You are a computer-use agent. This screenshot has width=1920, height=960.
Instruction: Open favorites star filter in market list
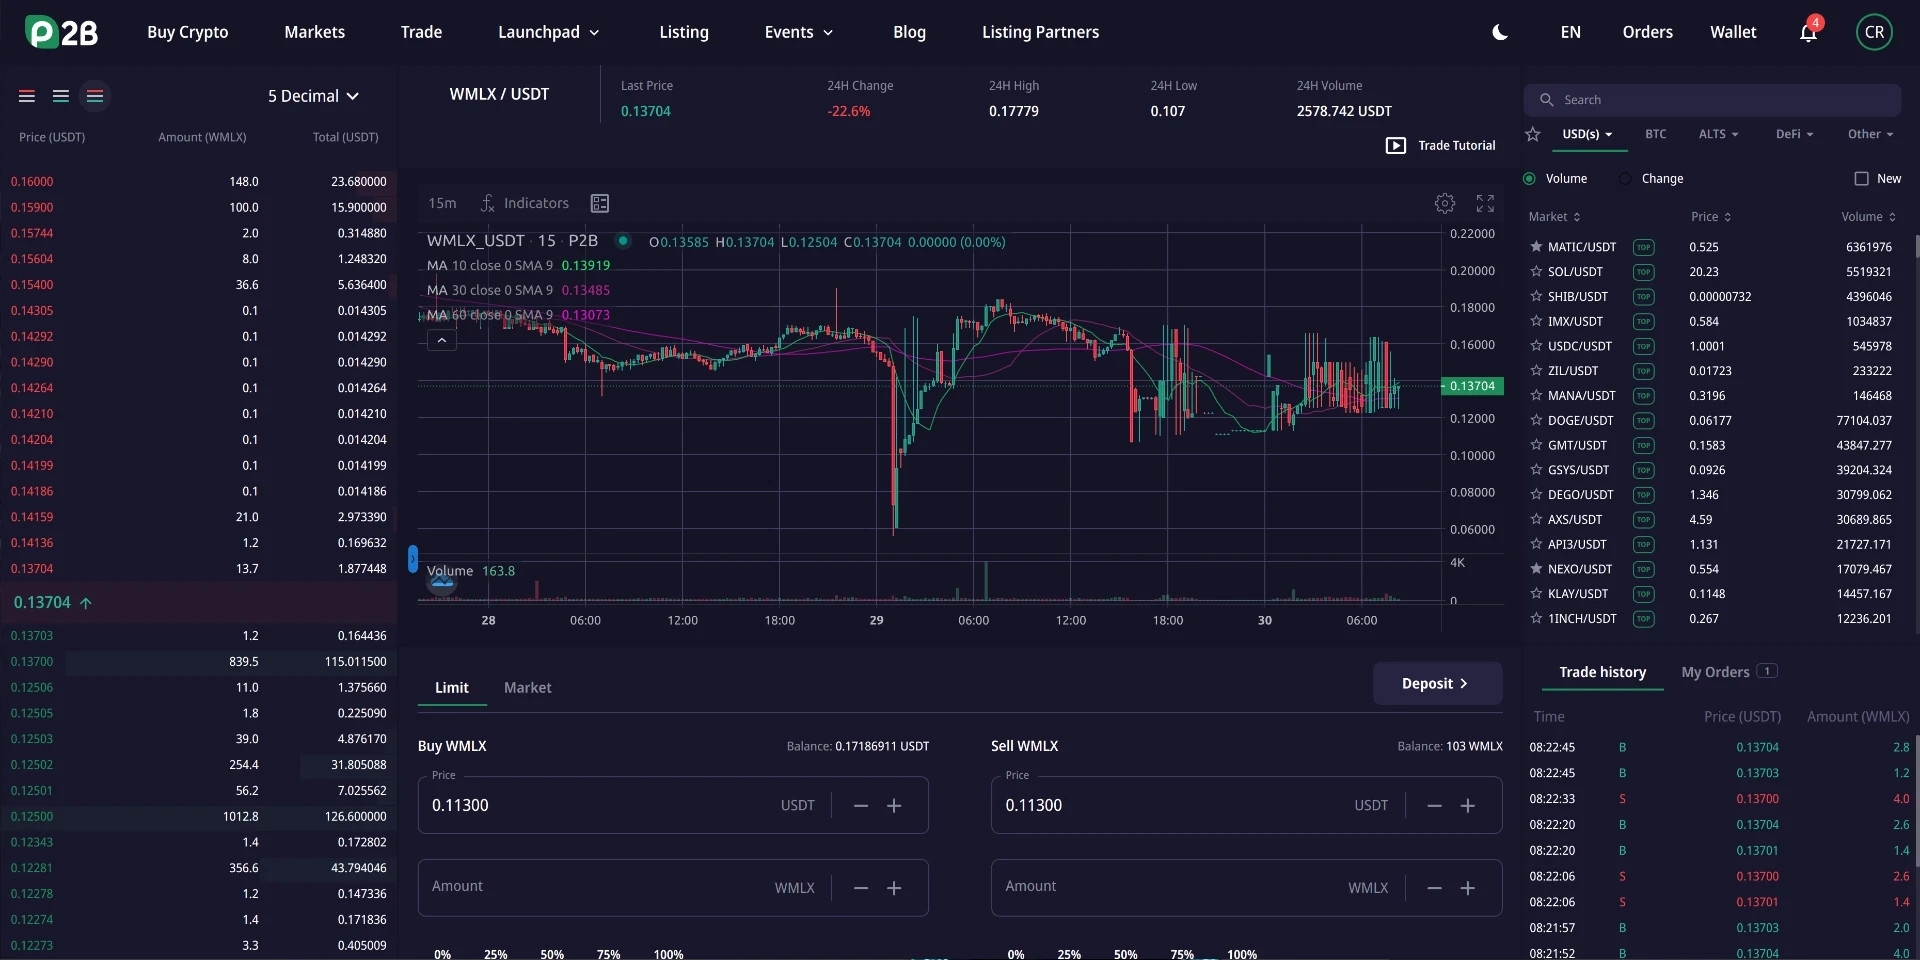pyautogui.click(x=1533, y=134)
